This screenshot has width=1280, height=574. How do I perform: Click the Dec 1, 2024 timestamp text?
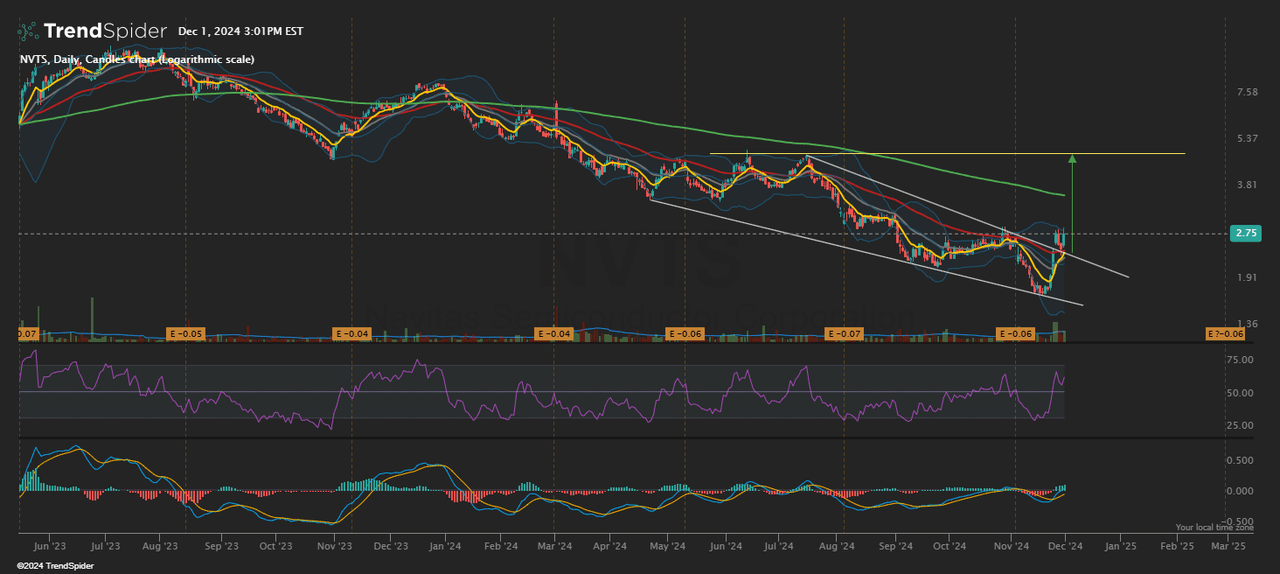click(240, 32)
